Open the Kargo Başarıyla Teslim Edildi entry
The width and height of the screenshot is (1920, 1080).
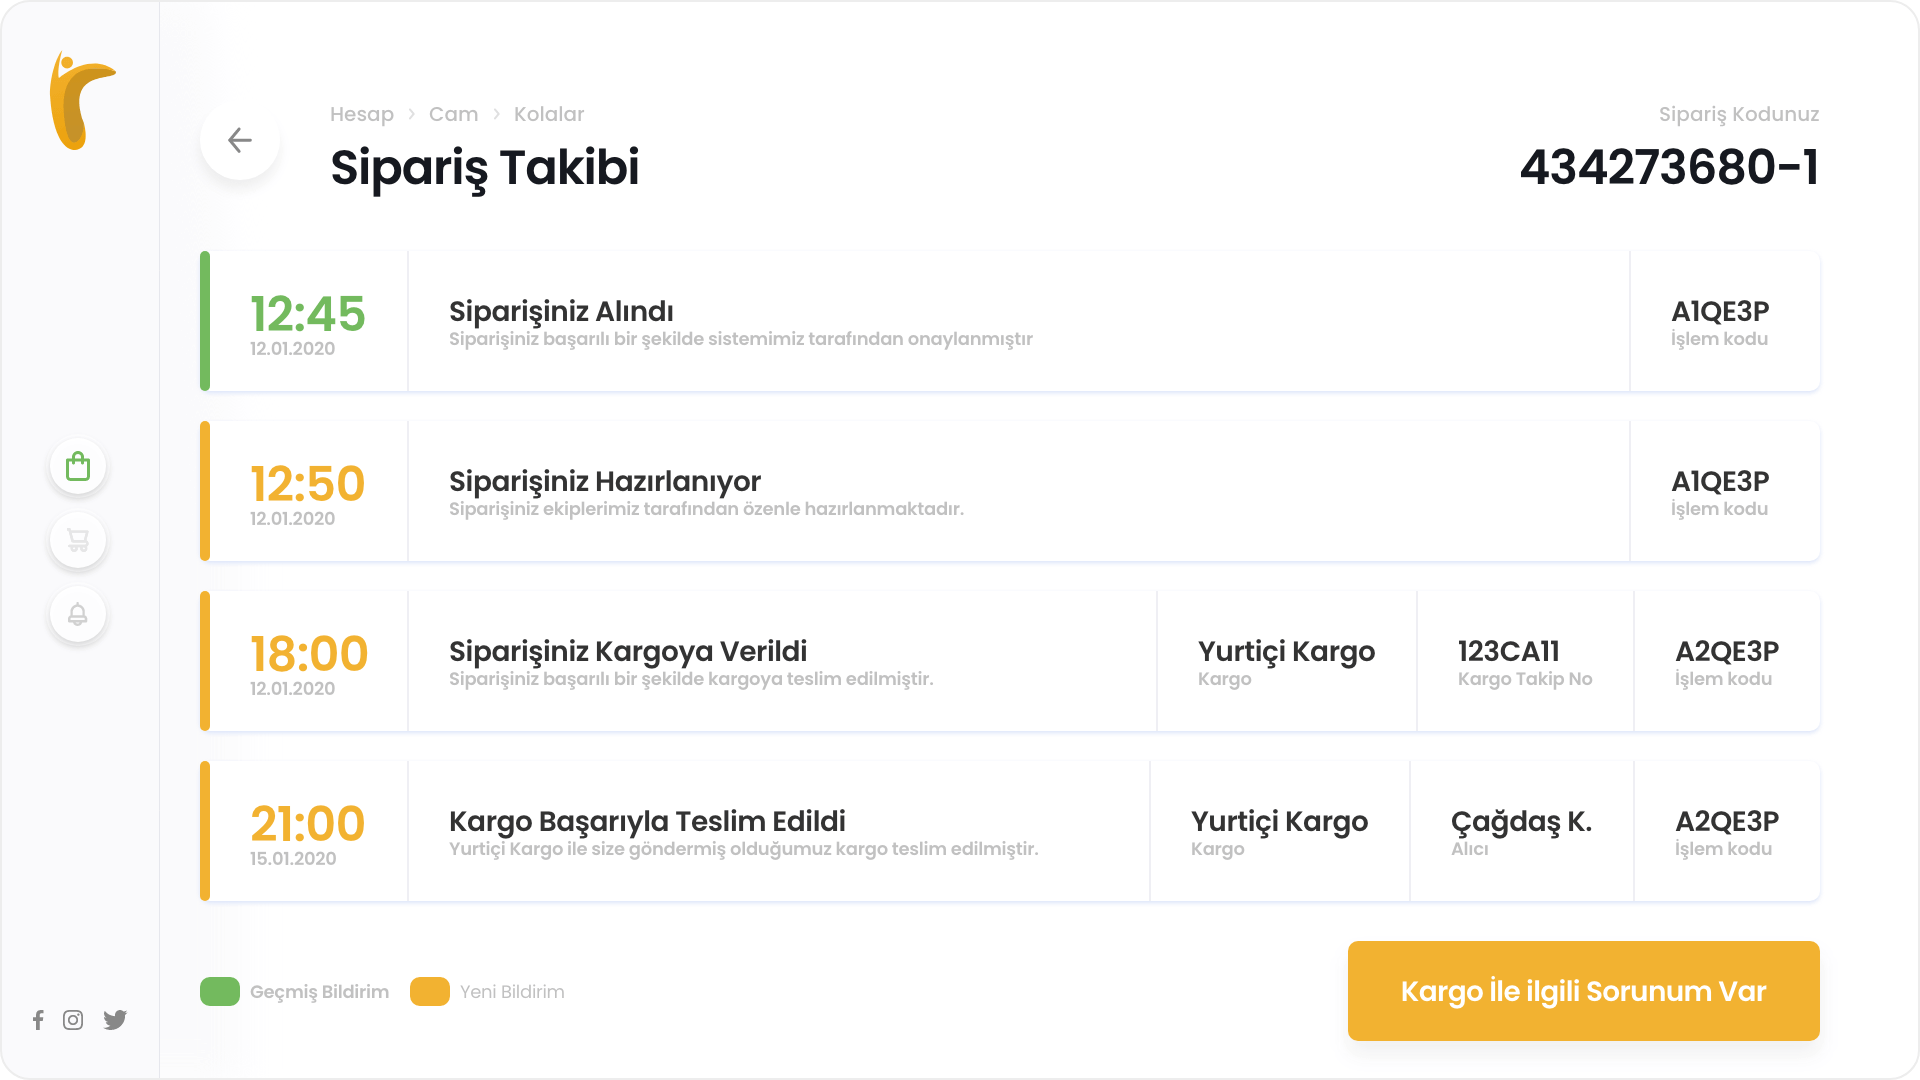pyautogui.click(x=1010, y=831)
